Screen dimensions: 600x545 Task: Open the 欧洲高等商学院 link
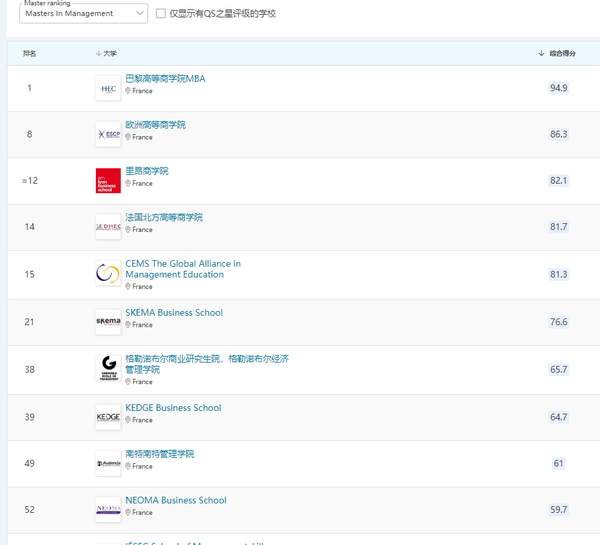(x=155, y=125)
